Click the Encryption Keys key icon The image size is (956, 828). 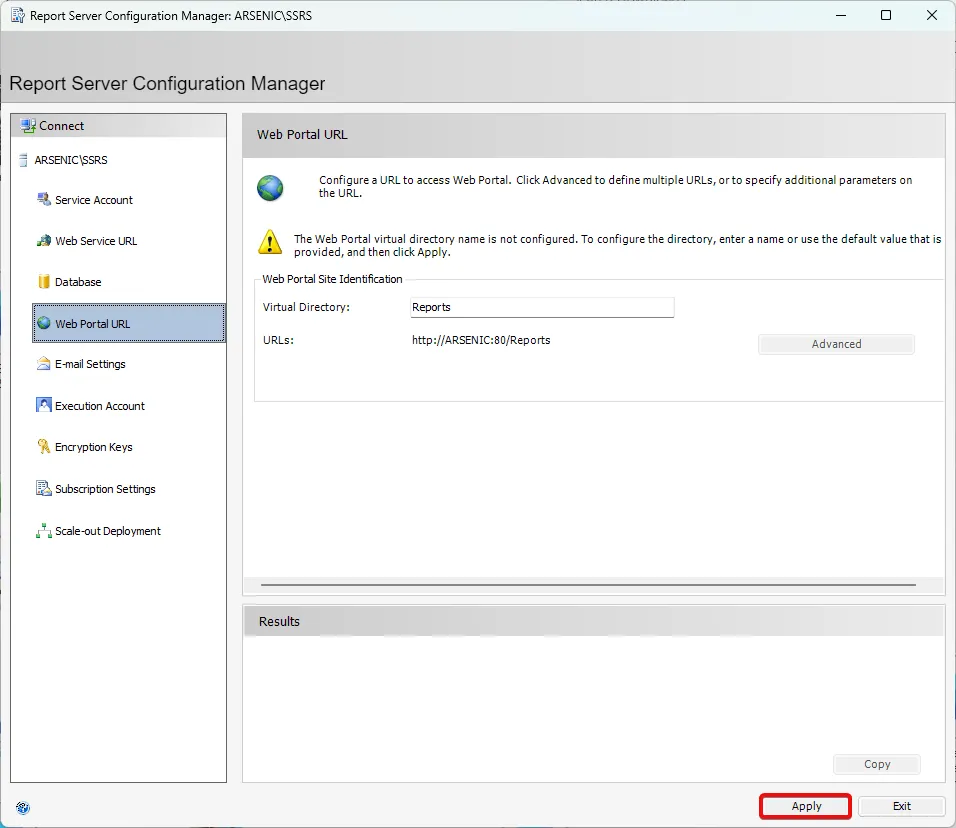[x=44, y=446]
